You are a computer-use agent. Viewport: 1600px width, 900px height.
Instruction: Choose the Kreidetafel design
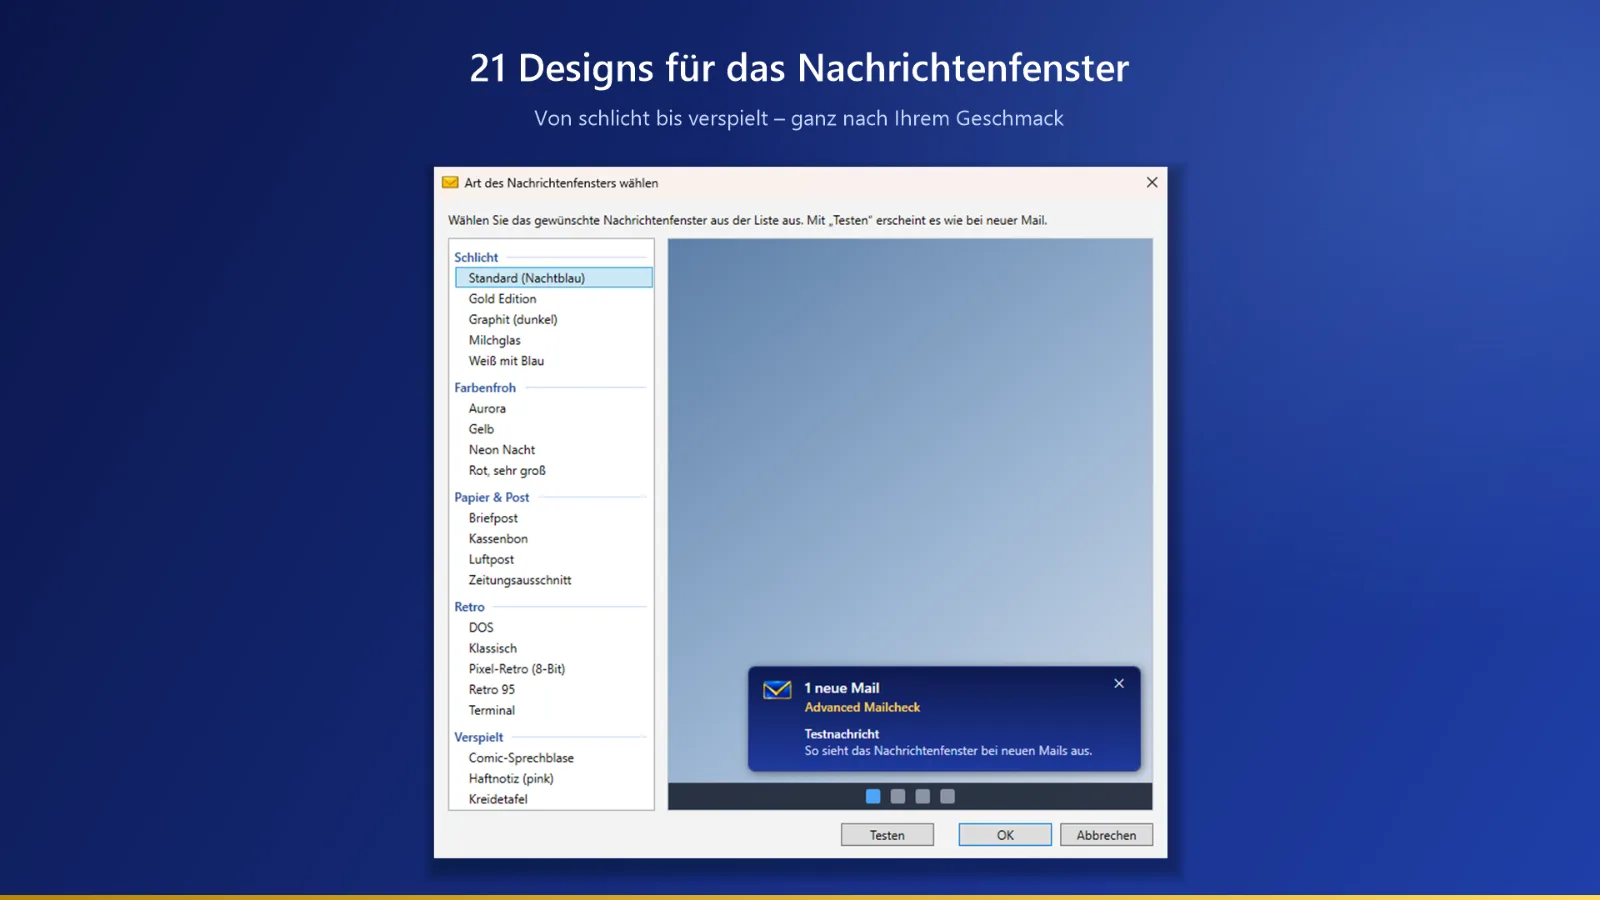(x=553, y=799)
